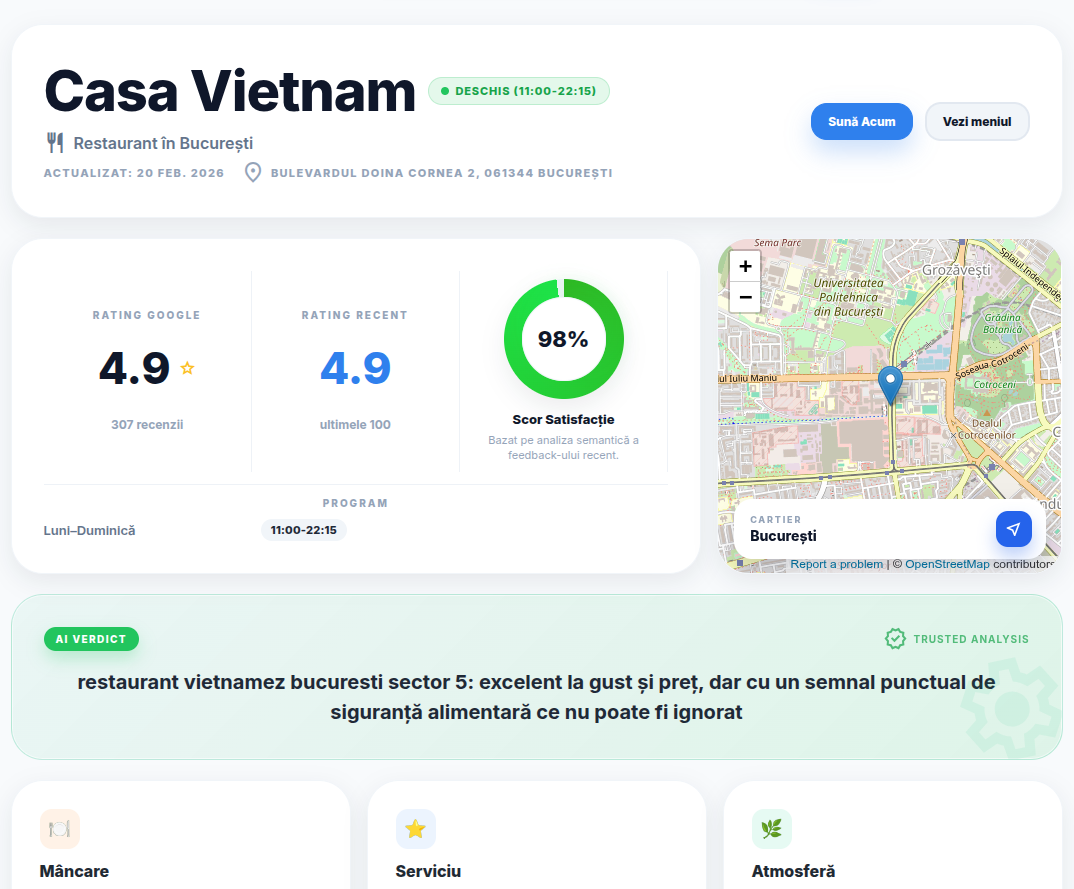The image size is (1074, 889).
Task: Zoom out on the map
Action: point(745,297)
